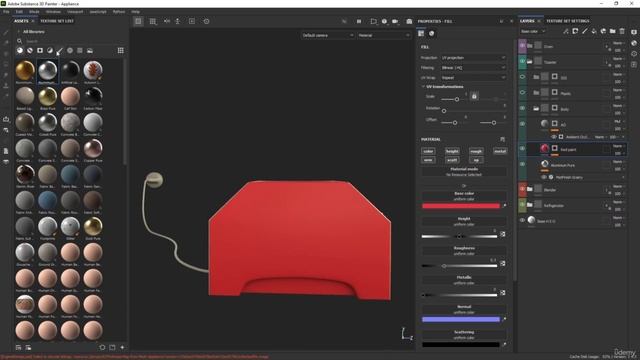Hide the Oven folder layer
Image resolution: width=640 pixels, height=360 pixels.
click(522, 46)
